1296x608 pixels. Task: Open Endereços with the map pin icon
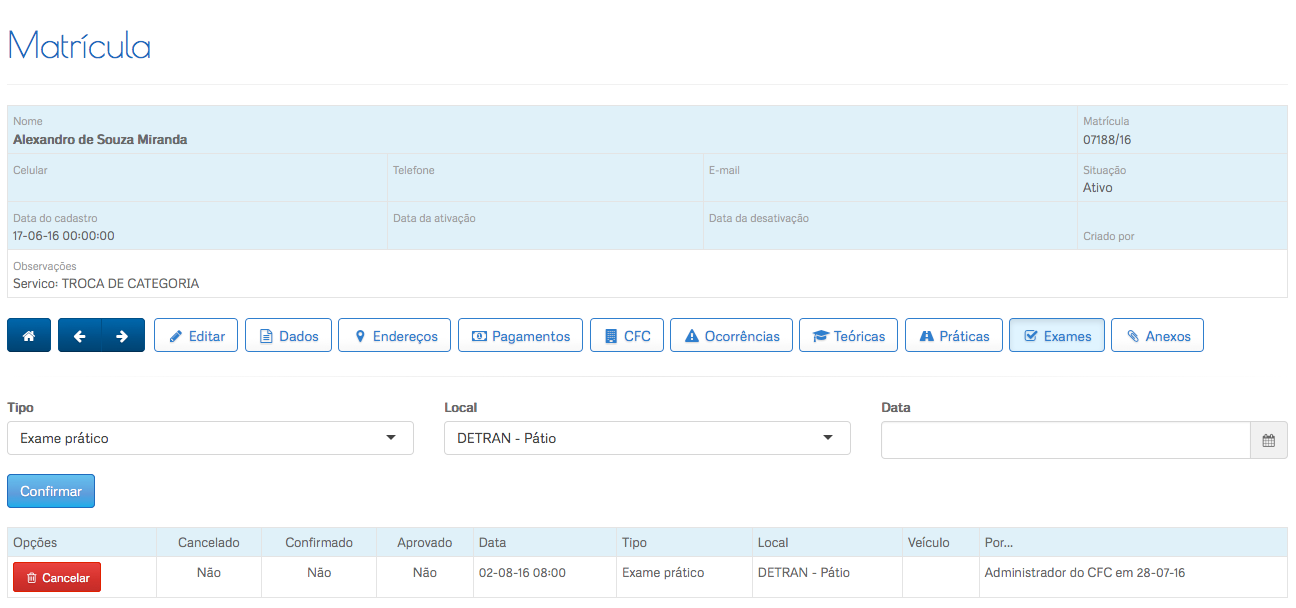(x=395, y=336)
